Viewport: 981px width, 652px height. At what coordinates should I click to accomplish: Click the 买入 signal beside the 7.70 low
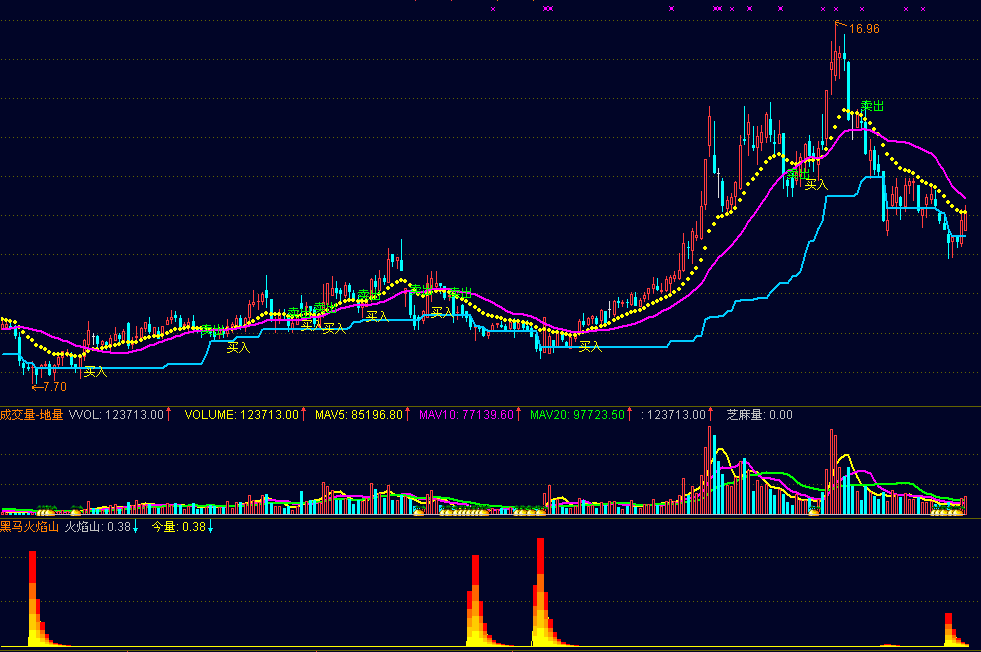95,372
